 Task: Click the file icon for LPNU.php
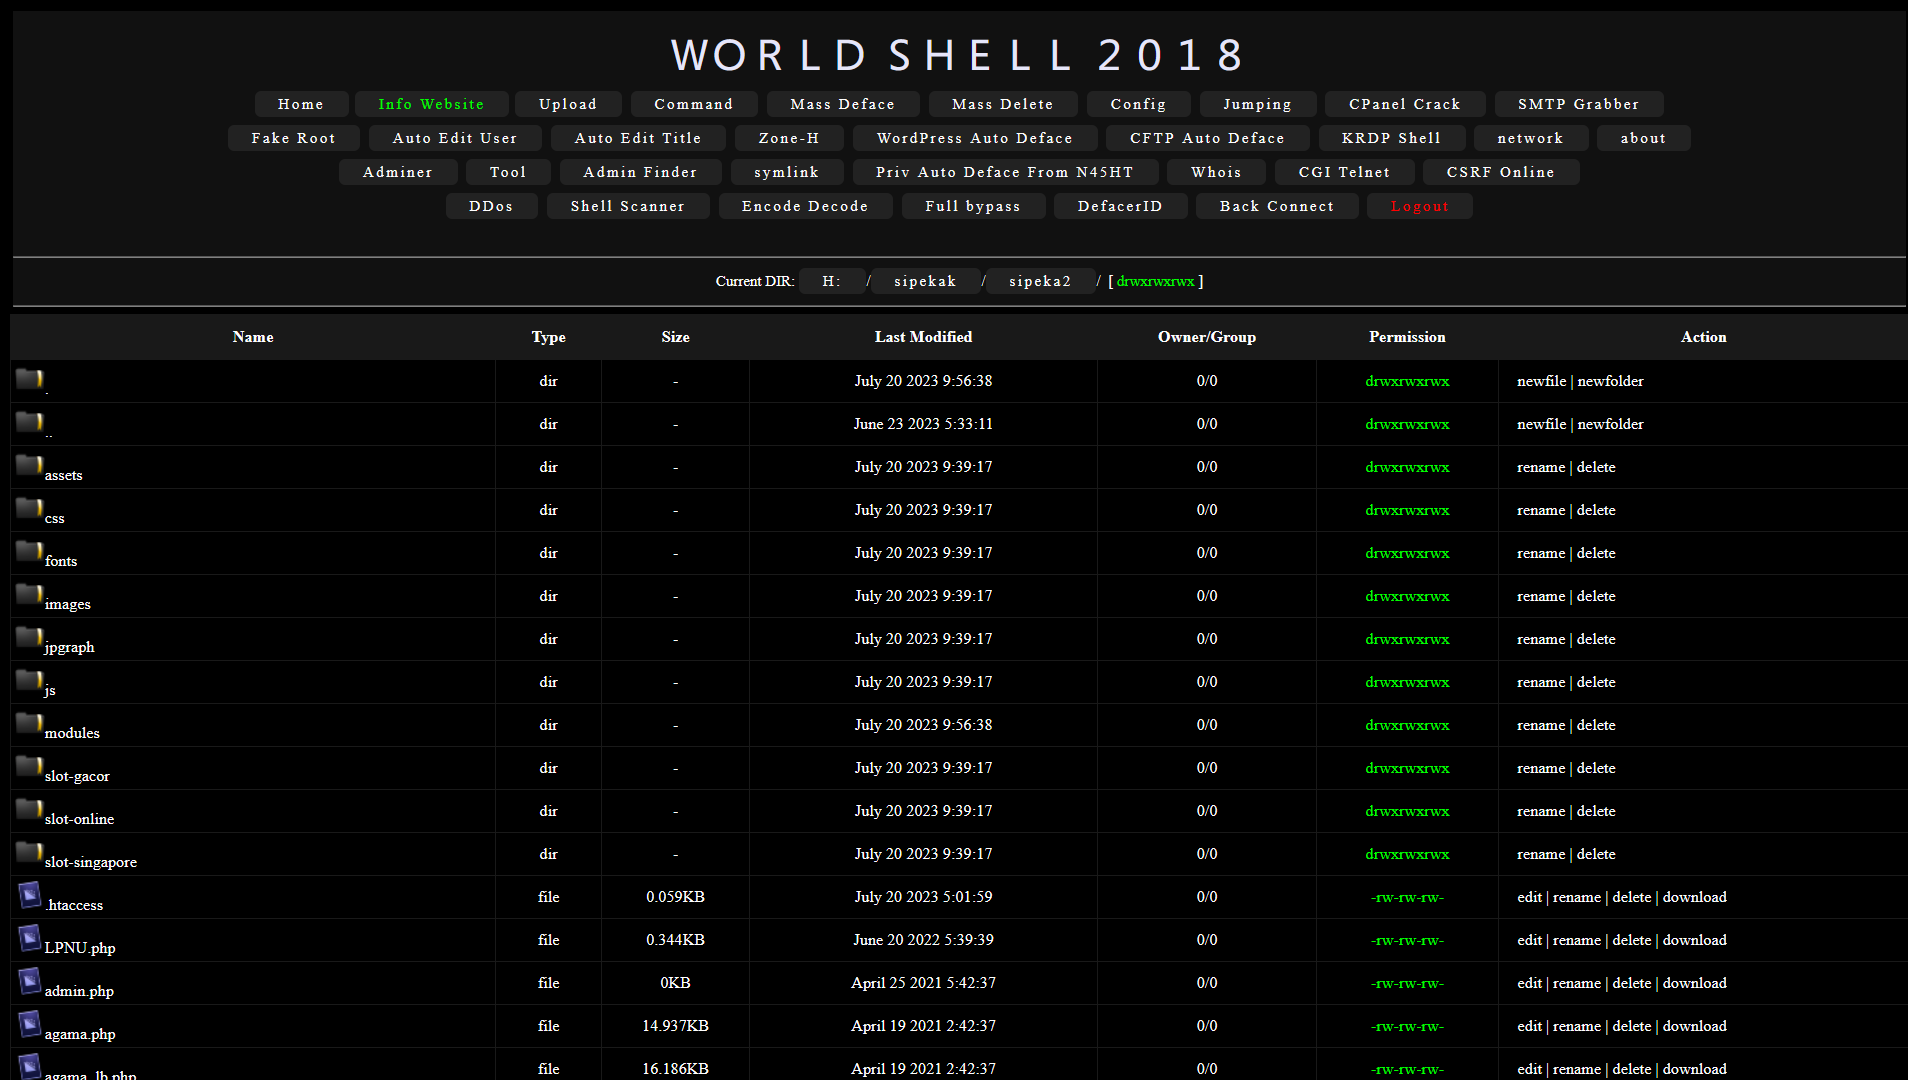point(30,938)
